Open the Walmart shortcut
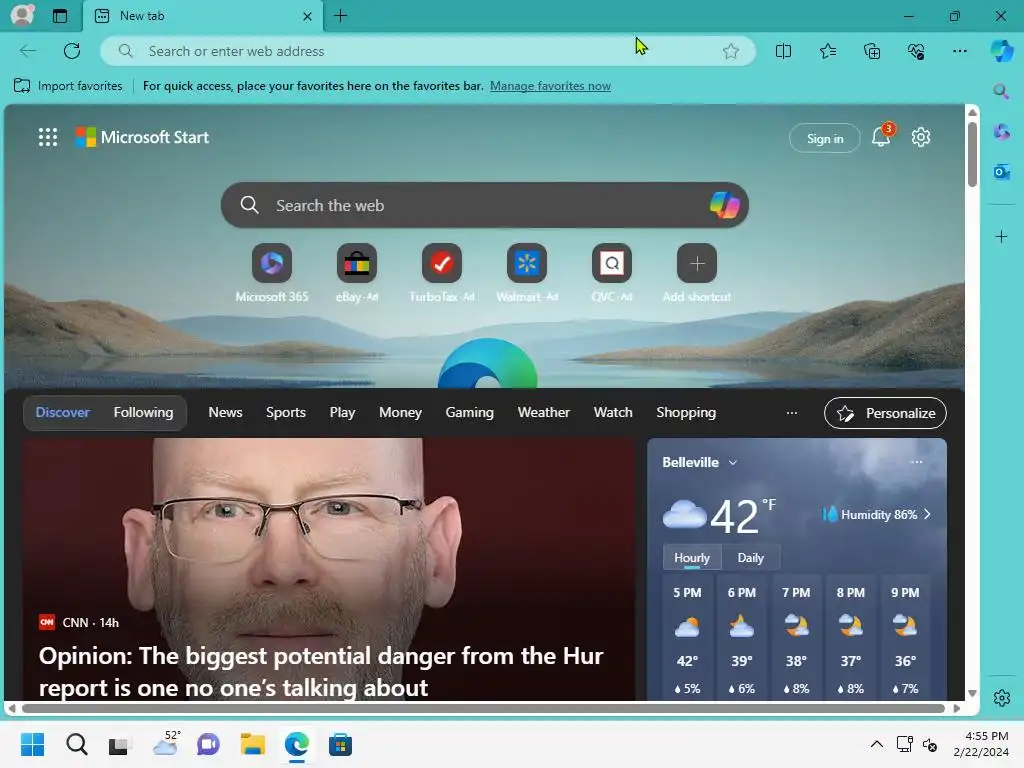This screenshot has width=1024, height=768. pyautogui.click(x=526, y=274)
